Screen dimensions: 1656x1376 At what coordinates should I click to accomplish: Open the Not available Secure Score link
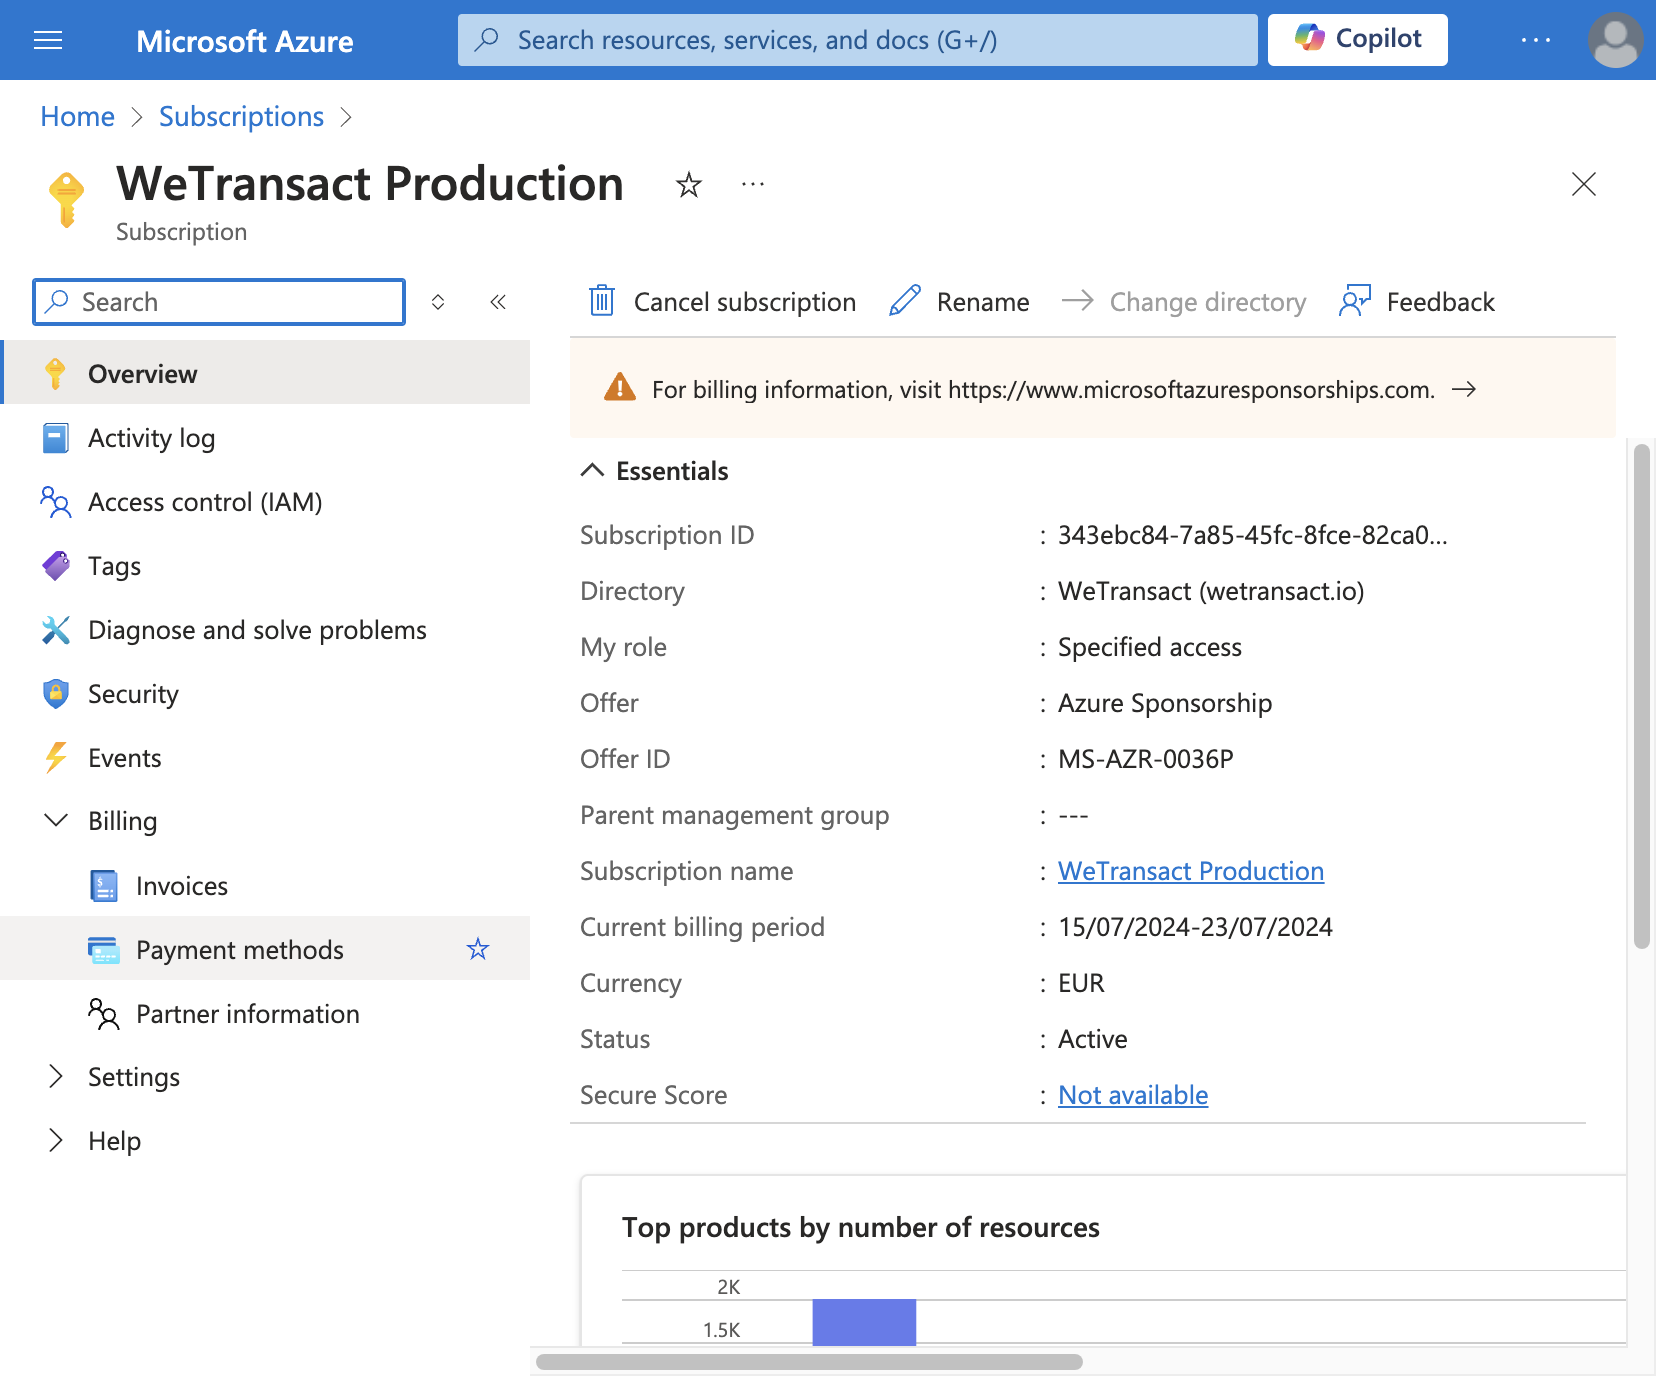(1133, 1095)
